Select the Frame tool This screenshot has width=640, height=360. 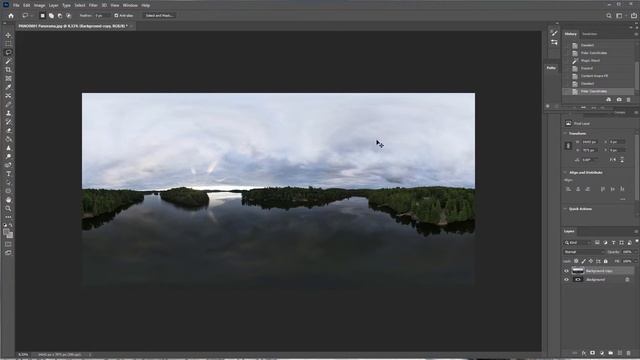pos(8,78)
